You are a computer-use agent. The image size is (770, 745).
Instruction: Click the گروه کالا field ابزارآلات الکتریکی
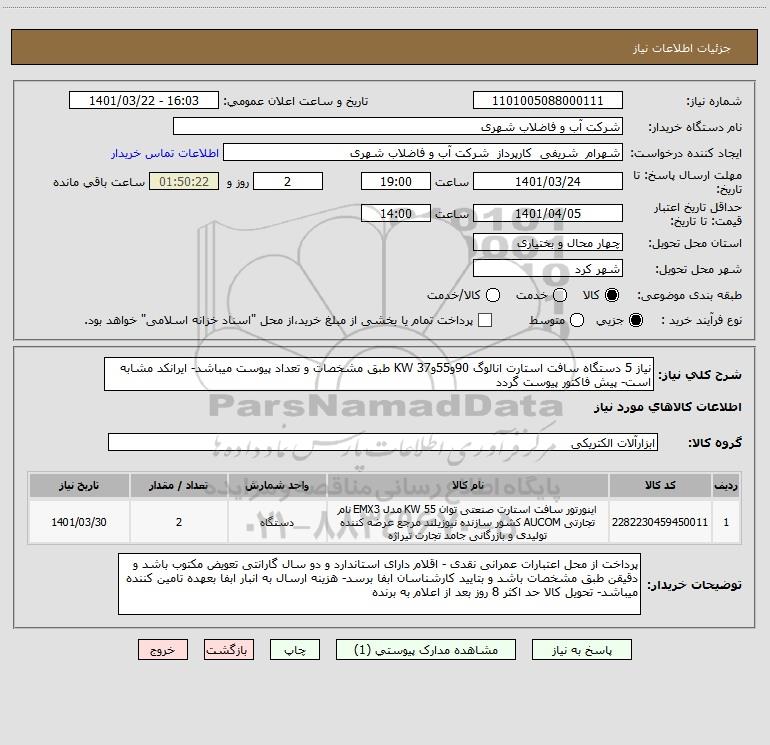click(x=383, y=442)
